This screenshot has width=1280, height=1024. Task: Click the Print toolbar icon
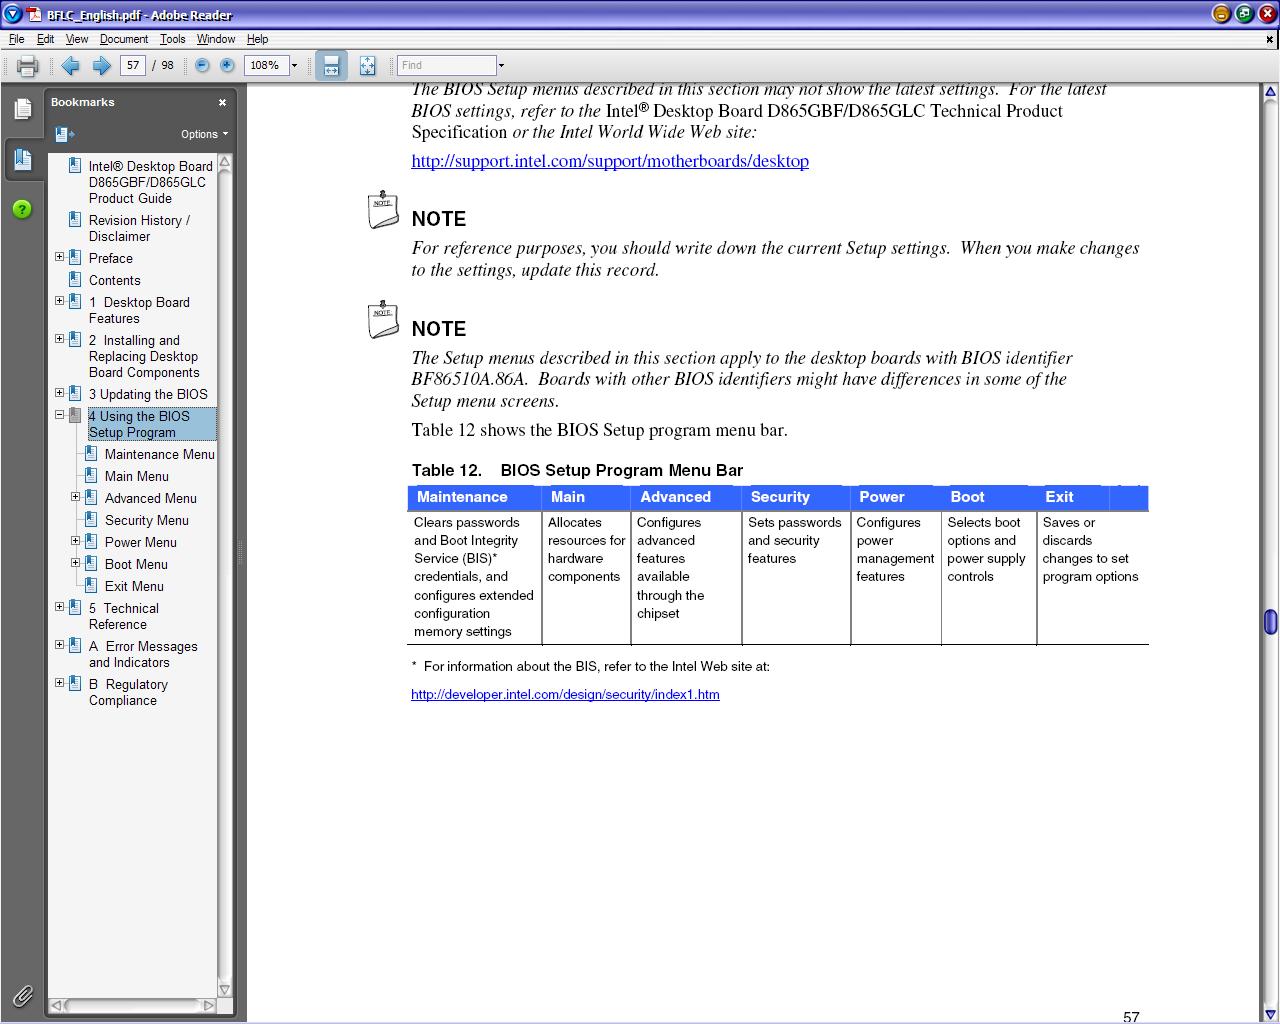(27, 66)
